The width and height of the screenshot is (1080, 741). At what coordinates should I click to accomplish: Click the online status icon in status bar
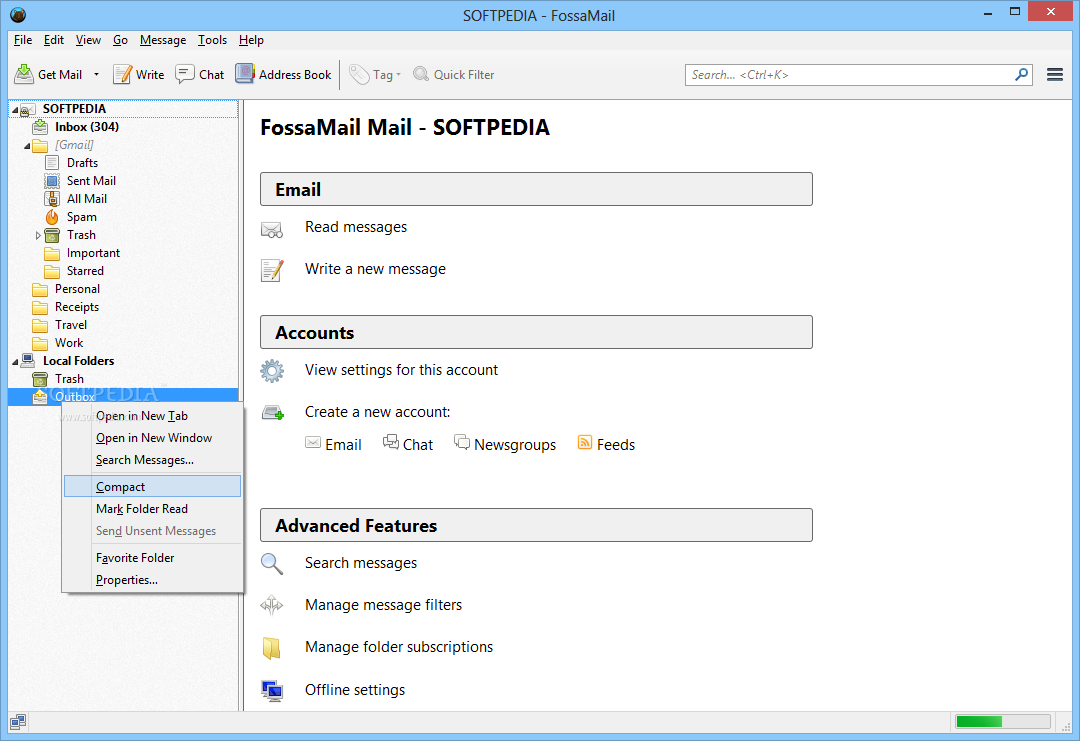(x=18, y=722)
